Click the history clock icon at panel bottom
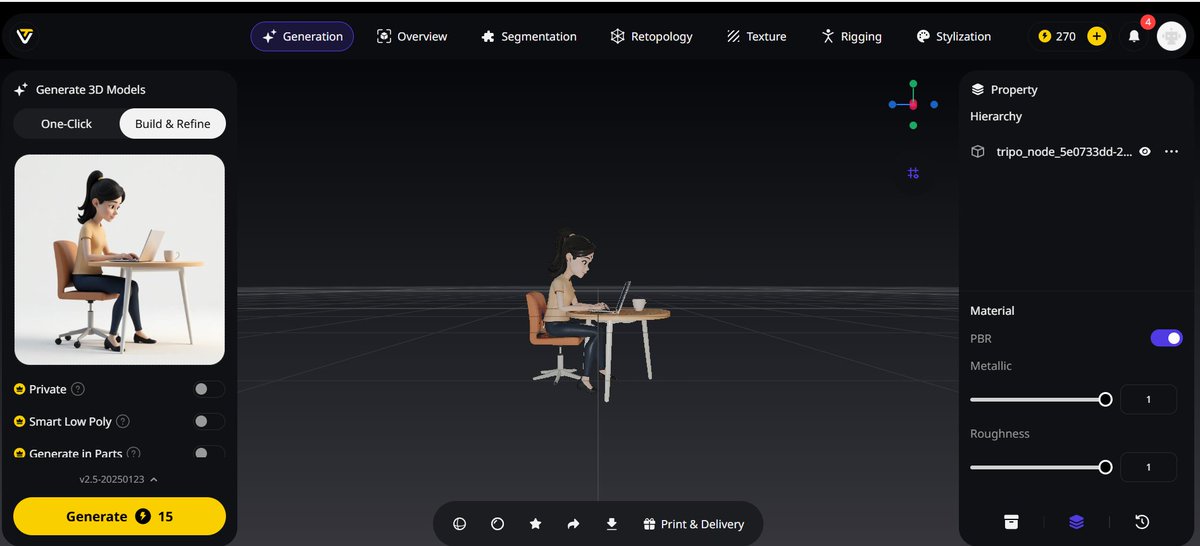 [x=1142, y=522]
